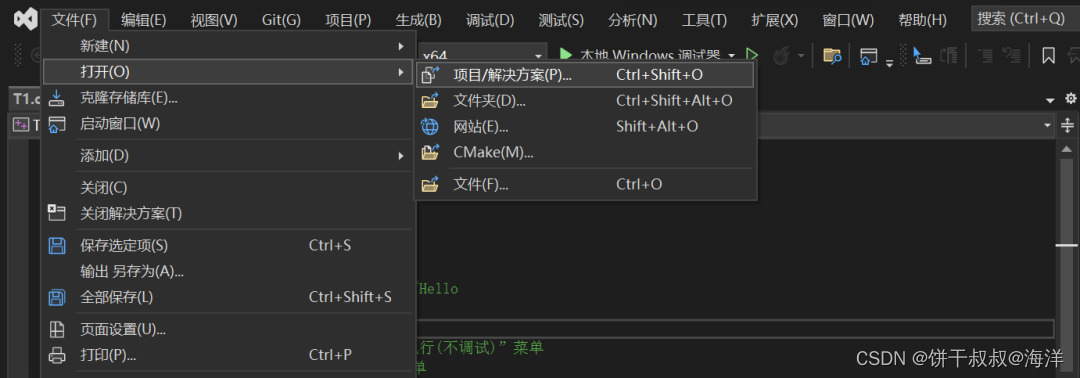The height and width of the screenshot is (378, 1080).
Task: Choose 打印(P)... menu entry
Action: click(229, 355)
